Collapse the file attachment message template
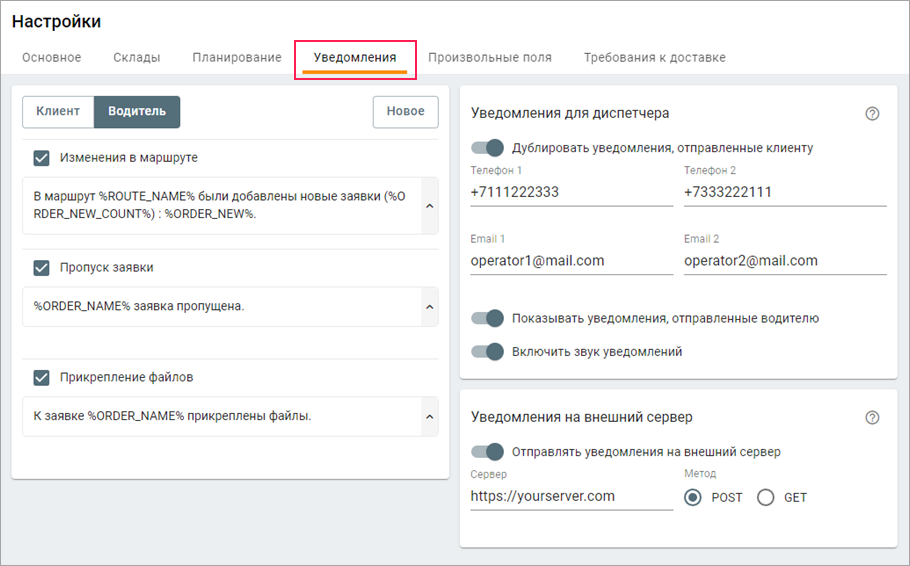The width and height of the screenshot is (910, 566). (429, 417)
